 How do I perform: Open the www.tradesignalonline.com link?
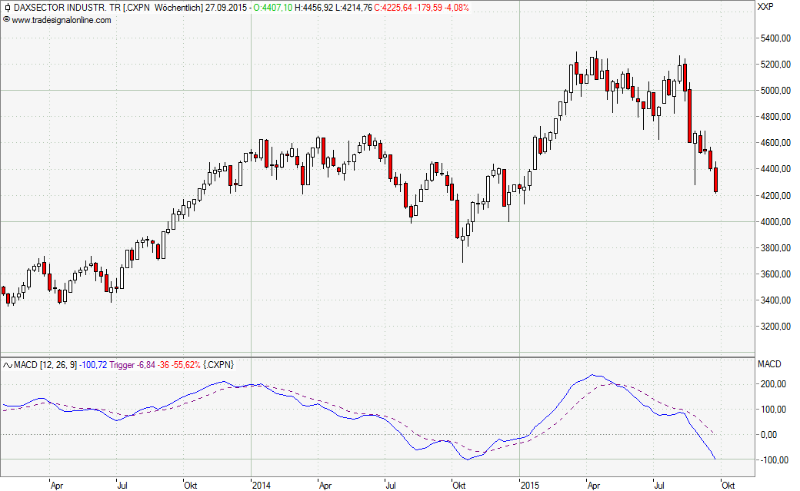point(59,19)
